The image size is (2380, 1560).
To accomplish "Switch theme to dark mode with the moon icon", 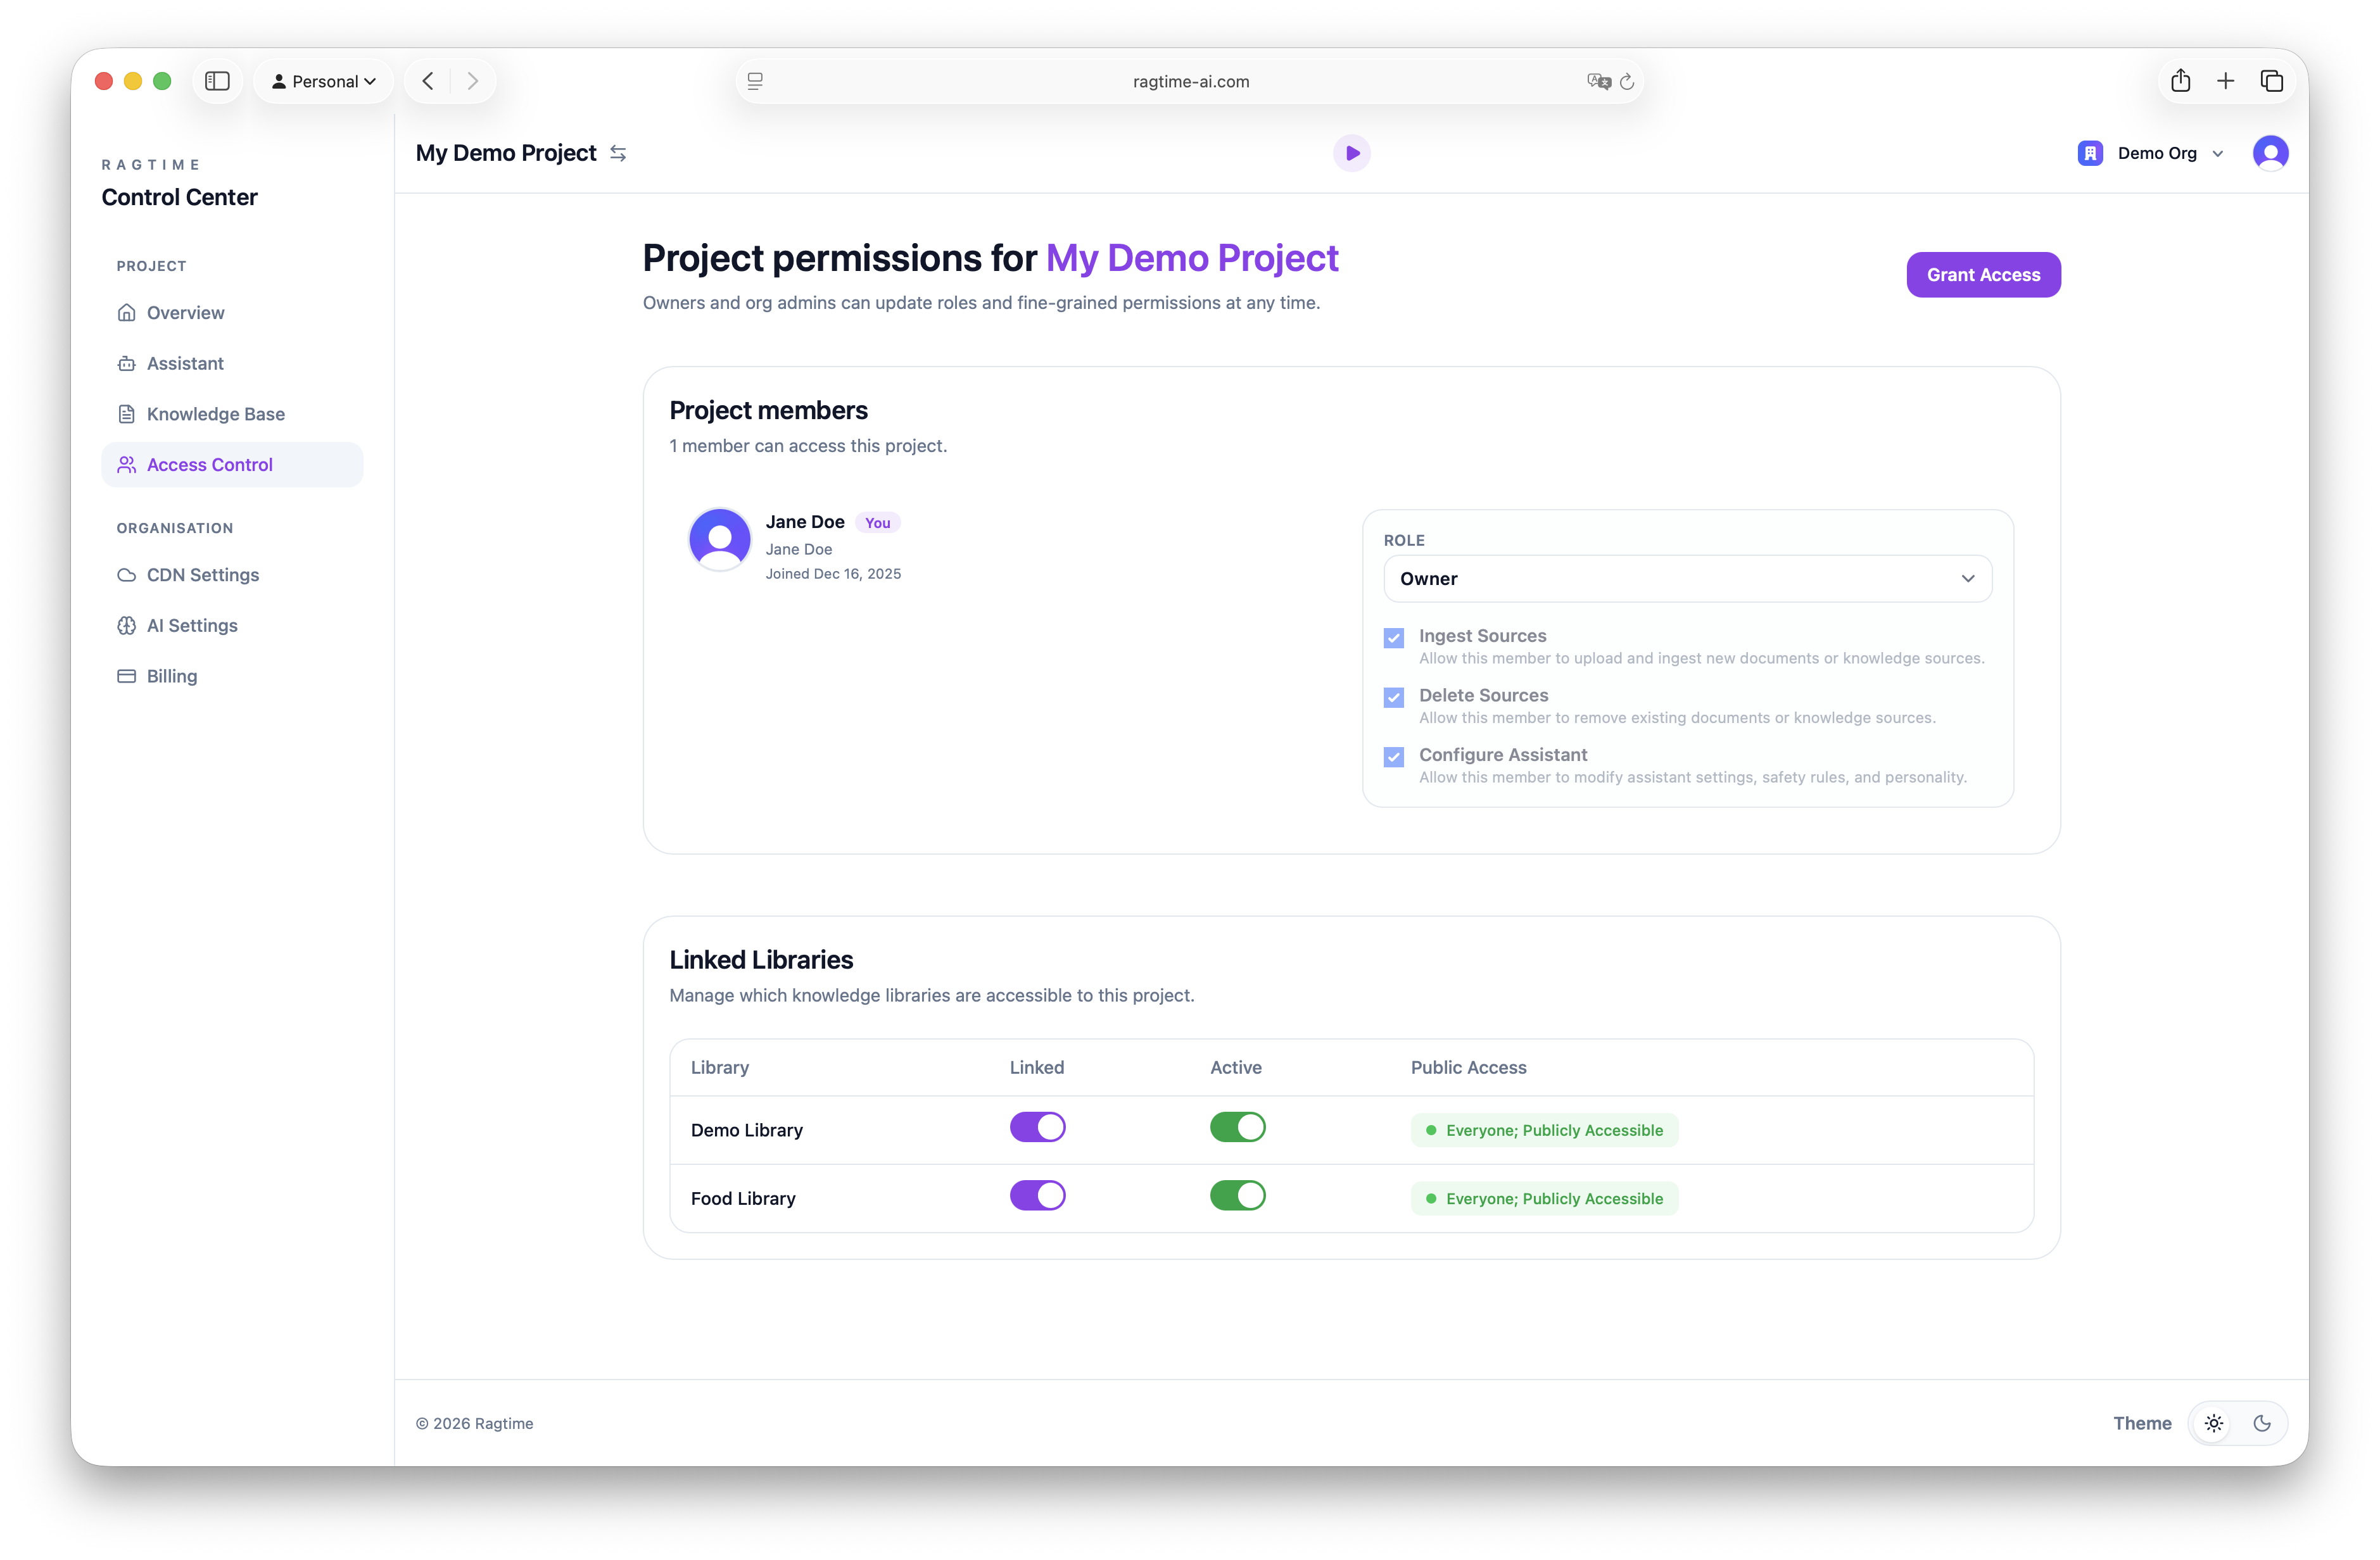I will click(2263, 1423).
